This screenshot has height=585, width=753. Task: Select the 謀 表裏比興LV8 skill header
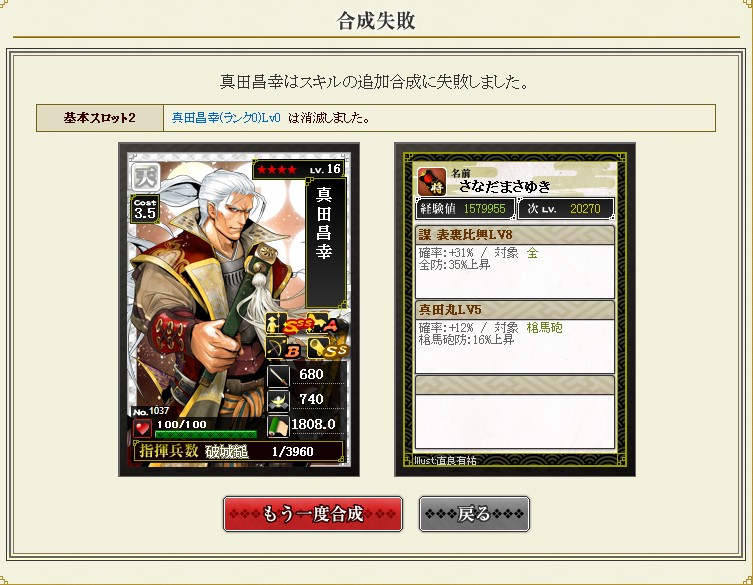tap(514, 234)
